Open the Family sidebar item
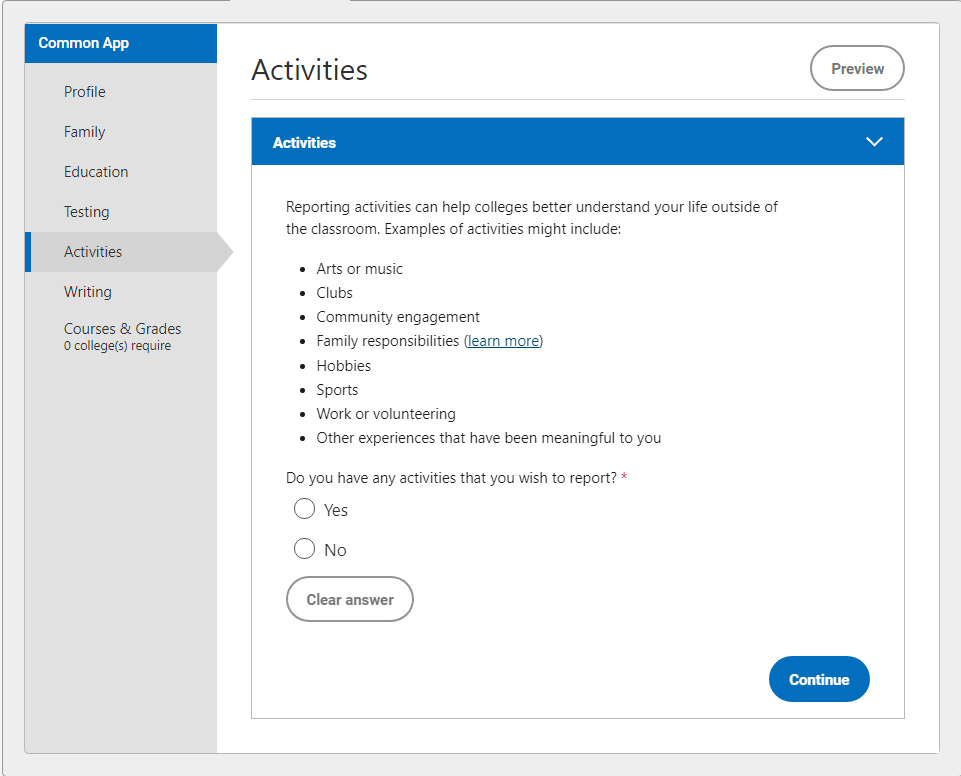This screenshot has height=776, width=961. tap(85, 132)
